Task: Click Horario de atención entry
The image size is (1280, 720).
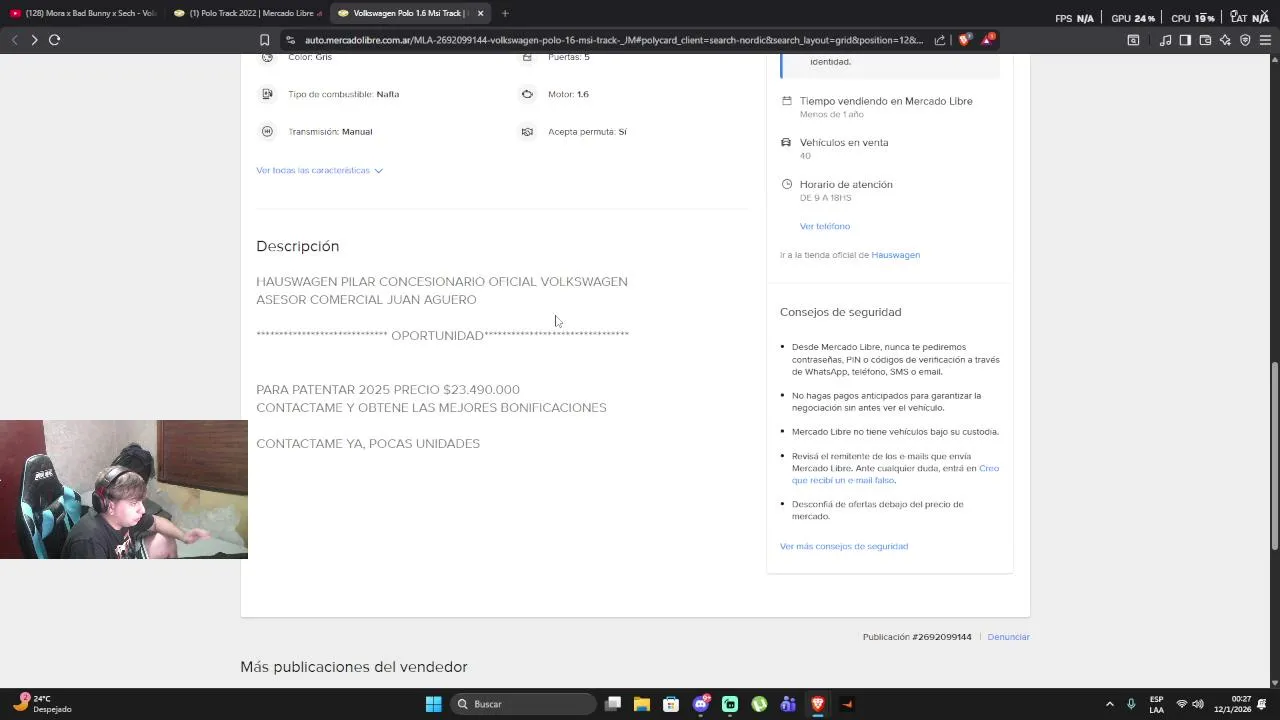Action: coord(837,190)
